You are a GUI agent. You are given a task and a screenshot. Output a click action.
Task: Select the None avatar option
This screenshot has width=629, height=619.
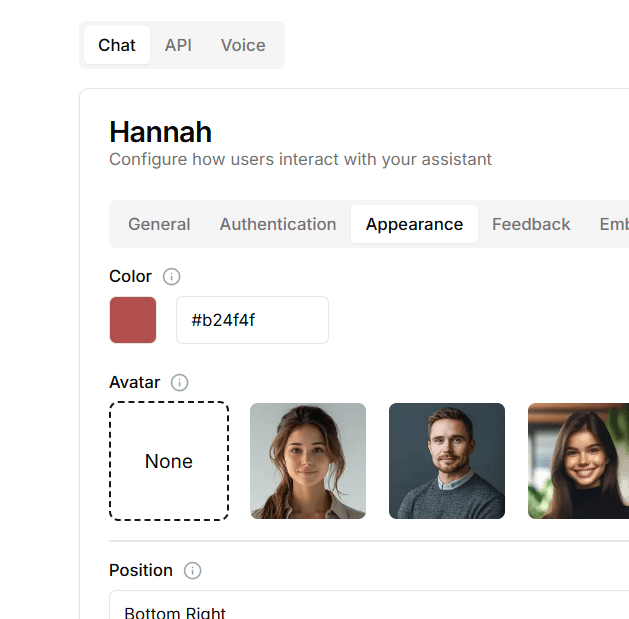[169, 461]
